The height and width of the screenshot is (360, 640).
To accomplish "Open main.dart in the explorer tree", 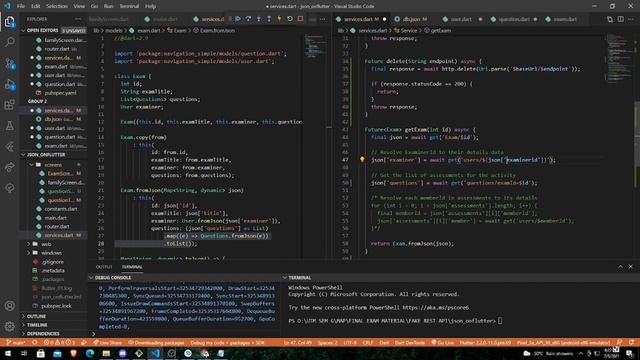I will pos(56,218).
